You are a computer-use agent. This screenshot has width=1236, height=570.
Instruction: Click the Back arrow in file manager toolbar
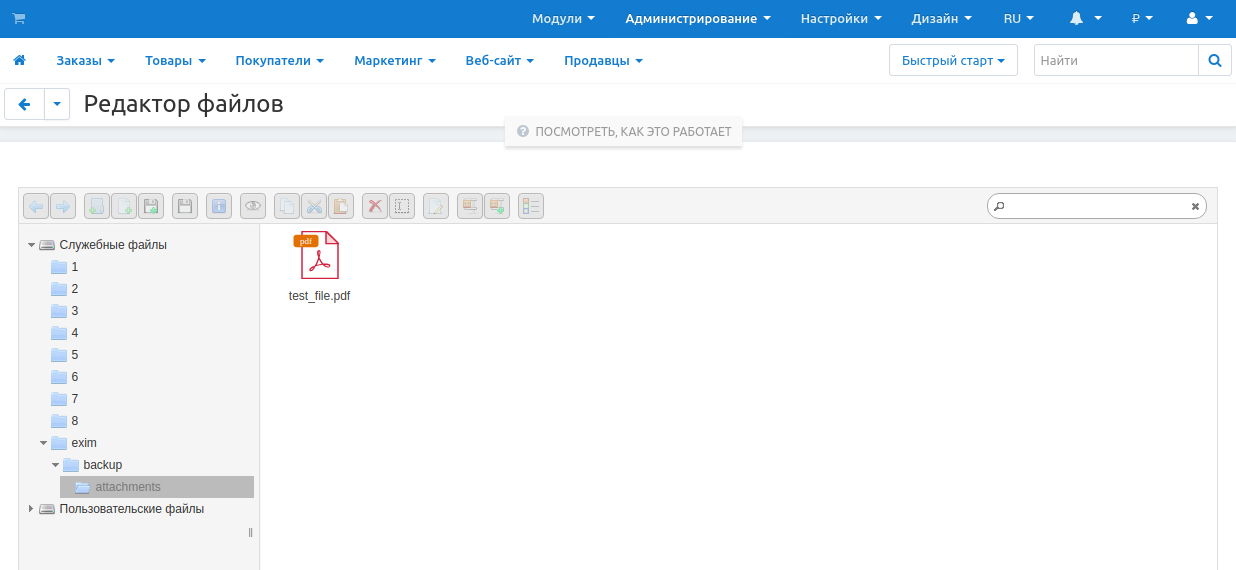point(36,206)
